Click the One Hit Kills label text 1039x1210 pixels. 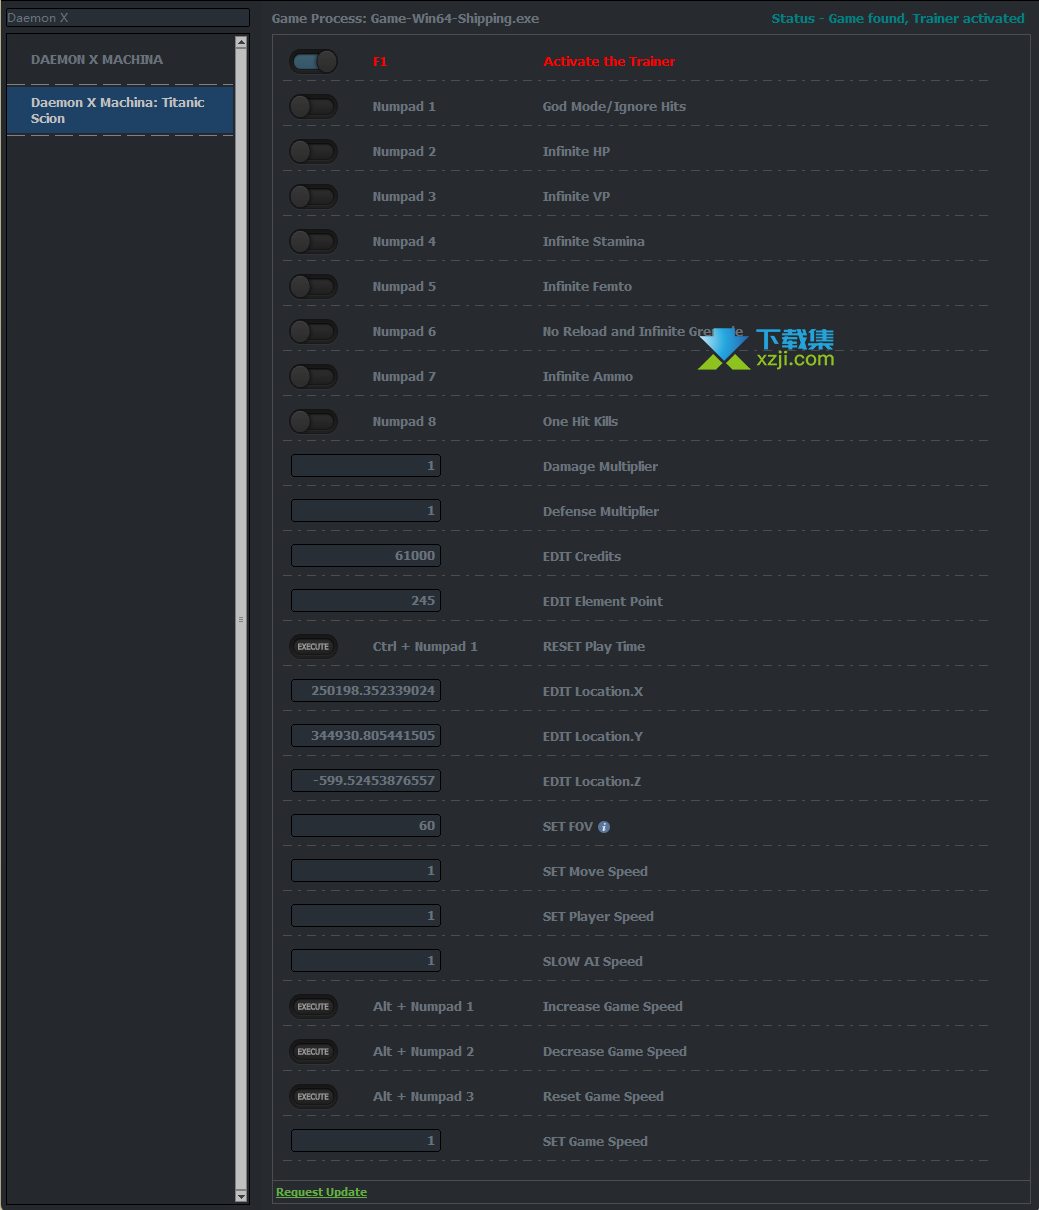(x=580, y=422)
